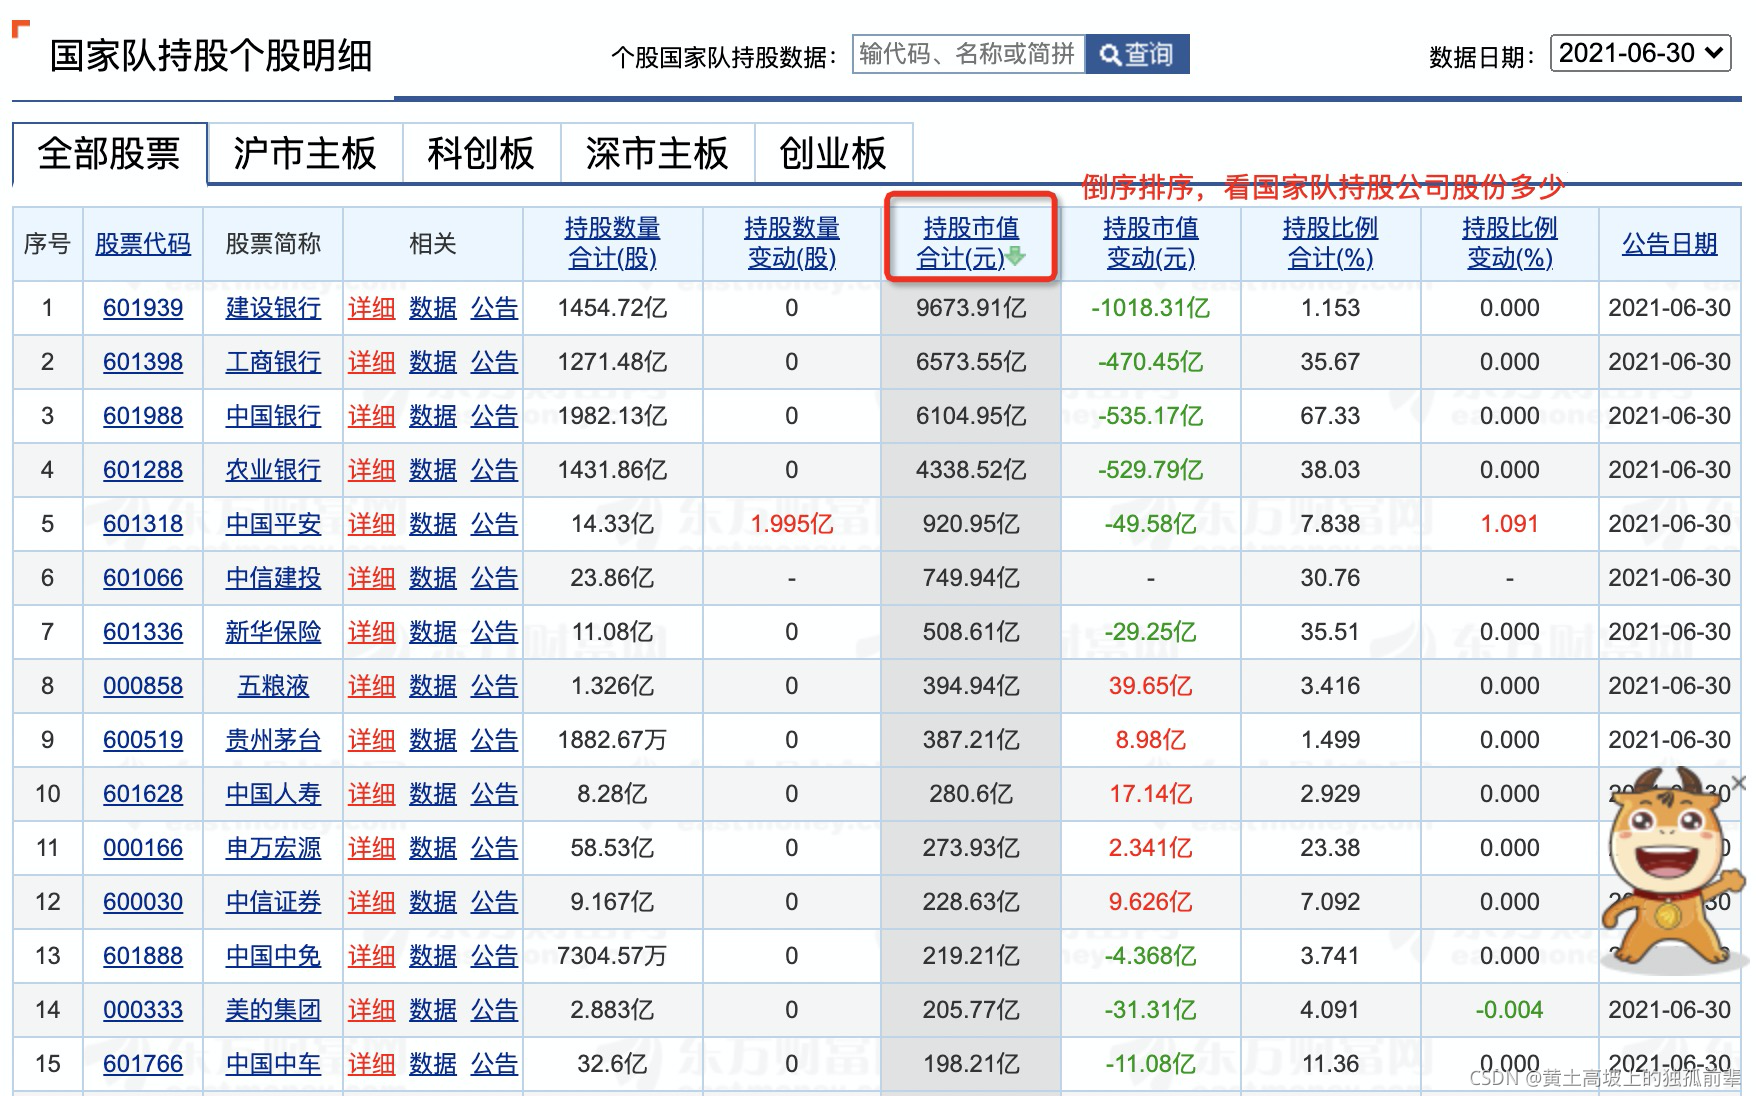Click 数据 for 中国银行
The width and height of the screenshot is (1756, 1096).
[433, 416]
